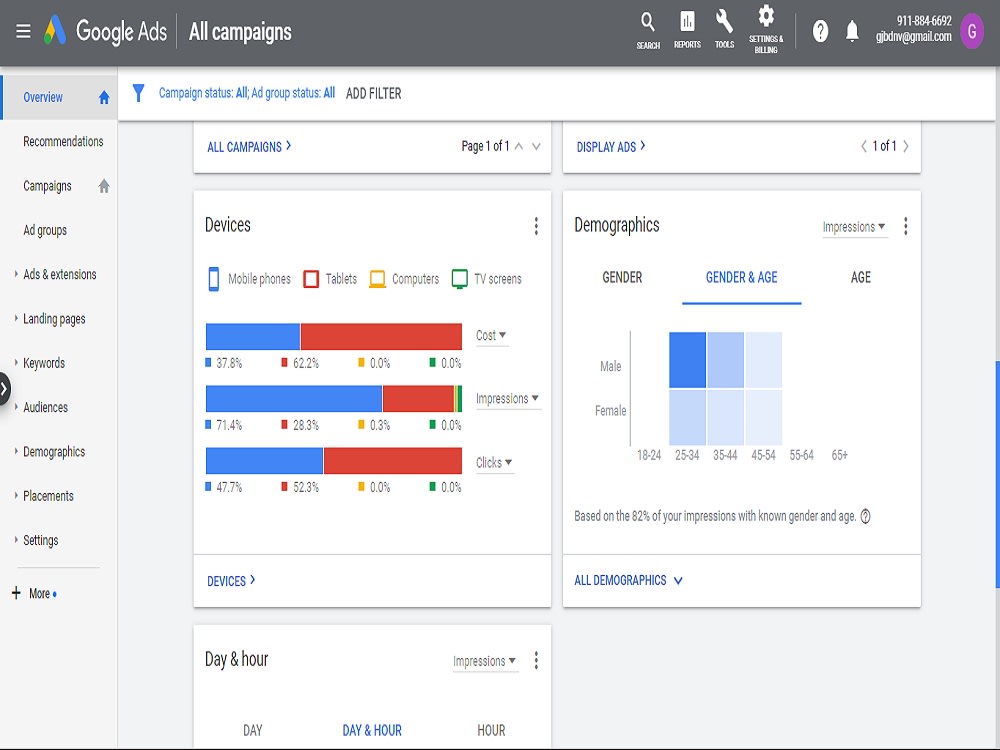The image size is (1000, 750).
Task: Go to next campaigns page arrow
Action: coord(536,146)
